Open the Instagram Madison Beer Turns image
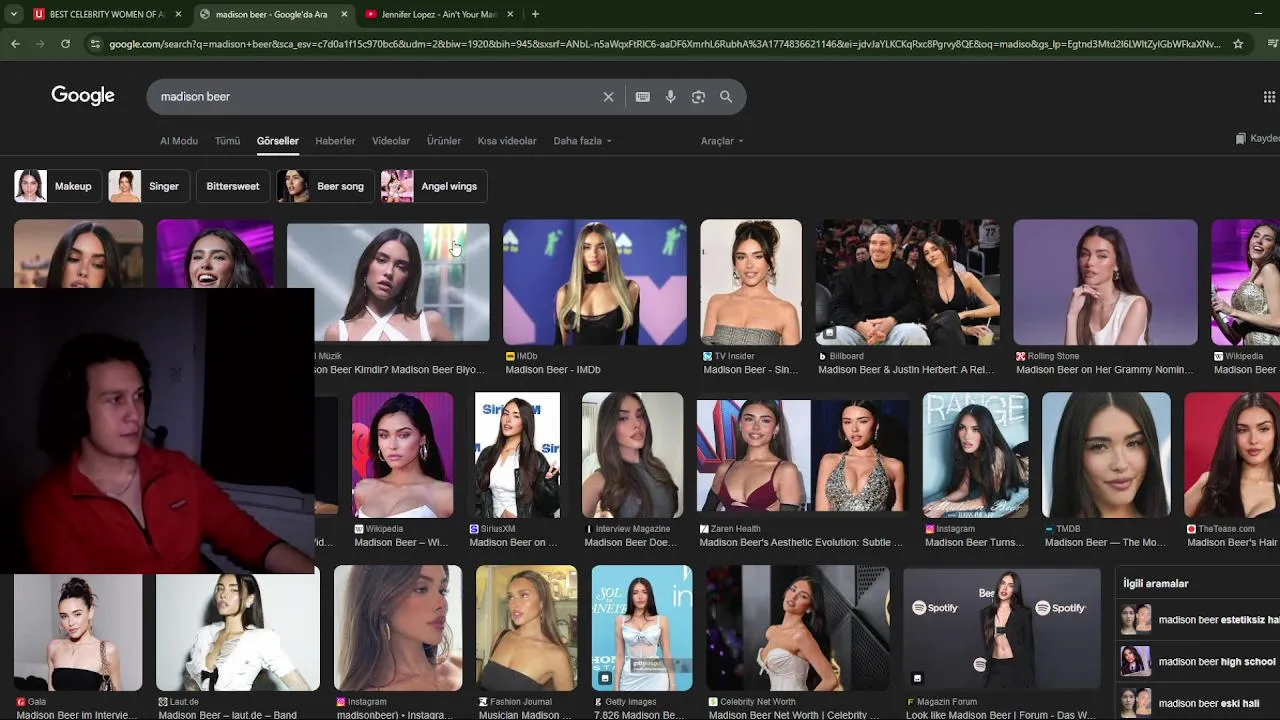Screen dimensions: 1280x720 click(x=975, y=455)
